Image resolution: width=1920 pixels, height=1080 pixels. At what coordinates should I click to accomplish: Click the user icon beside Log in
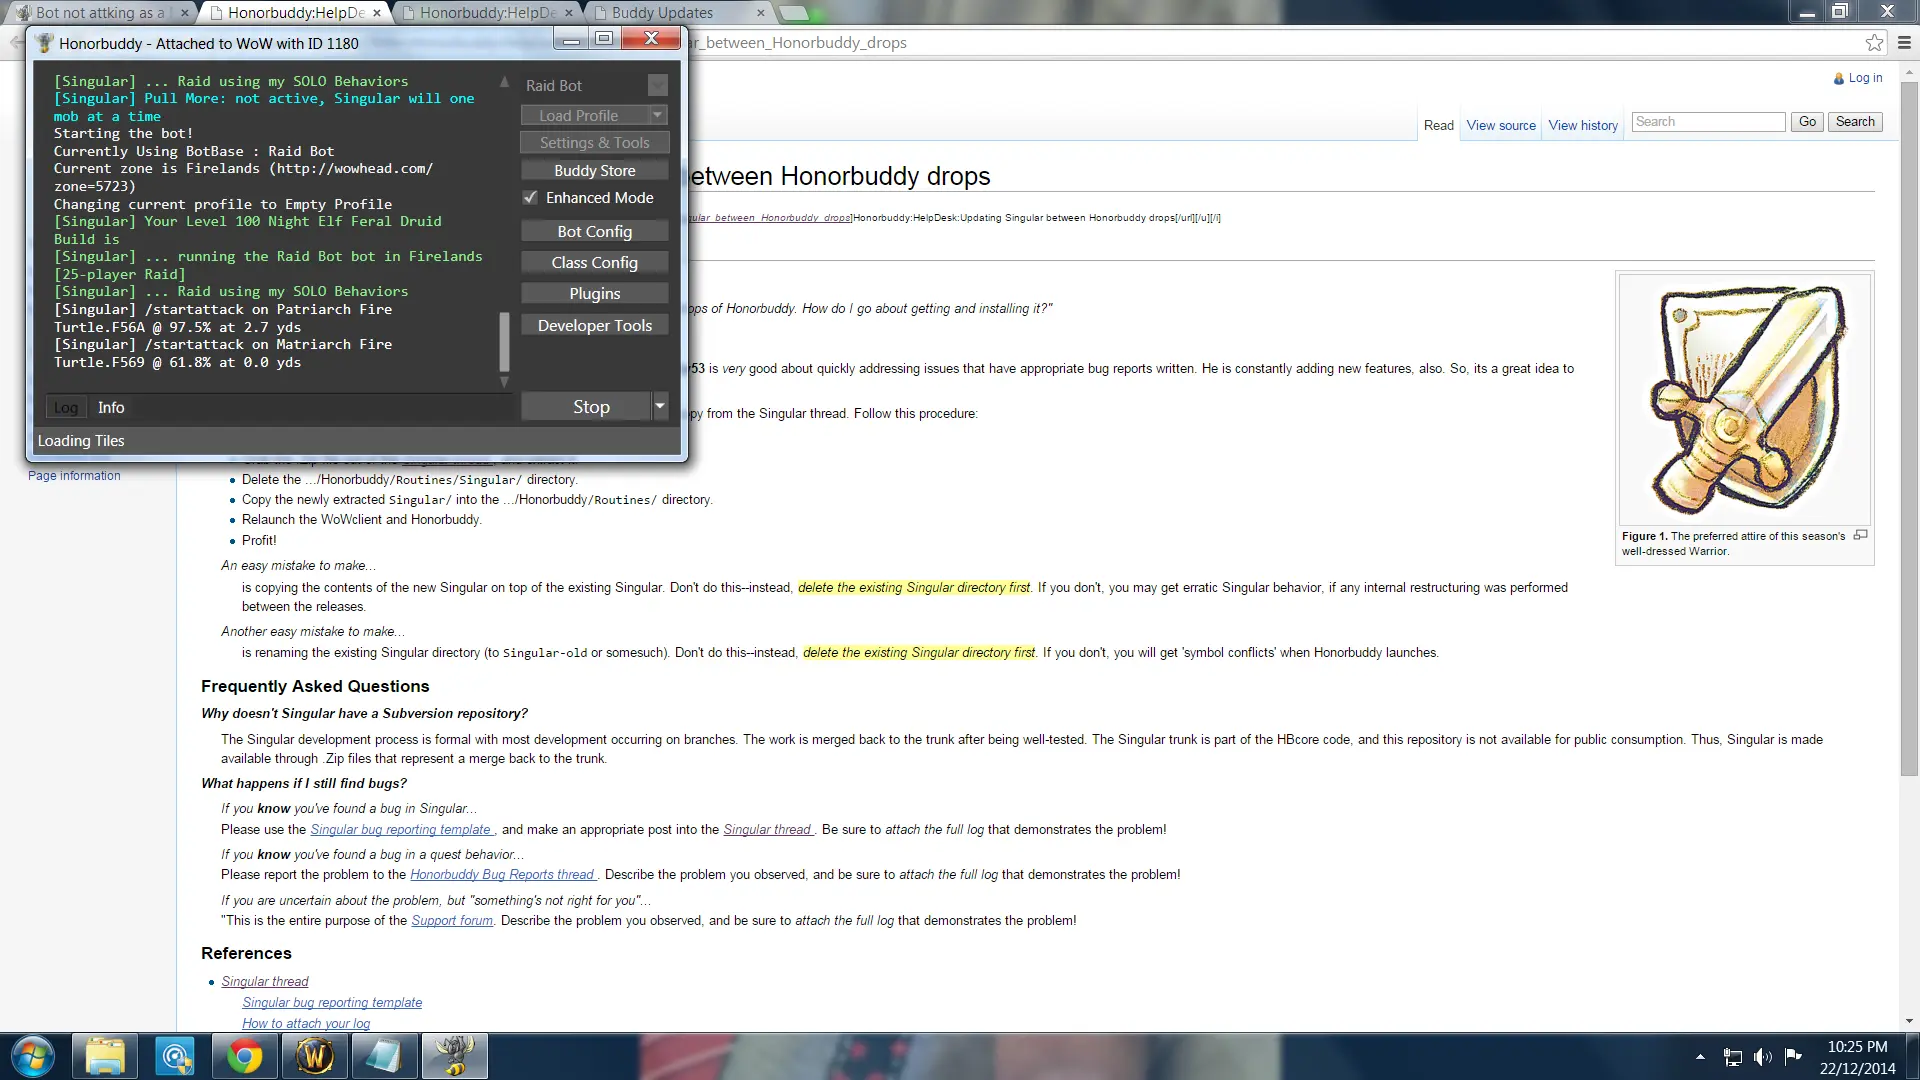point(1838,78)
